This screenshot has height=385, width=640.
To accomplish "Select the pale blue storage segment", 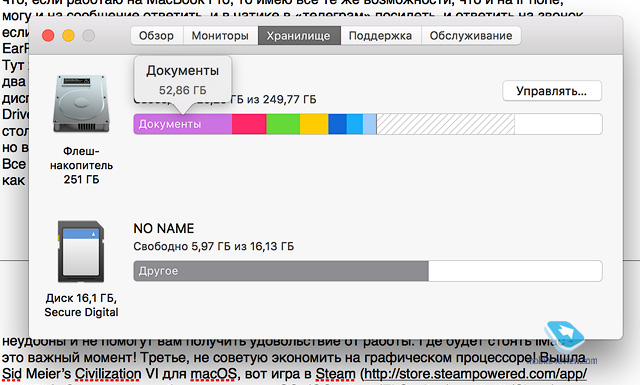I will click(x=369, y=124).
